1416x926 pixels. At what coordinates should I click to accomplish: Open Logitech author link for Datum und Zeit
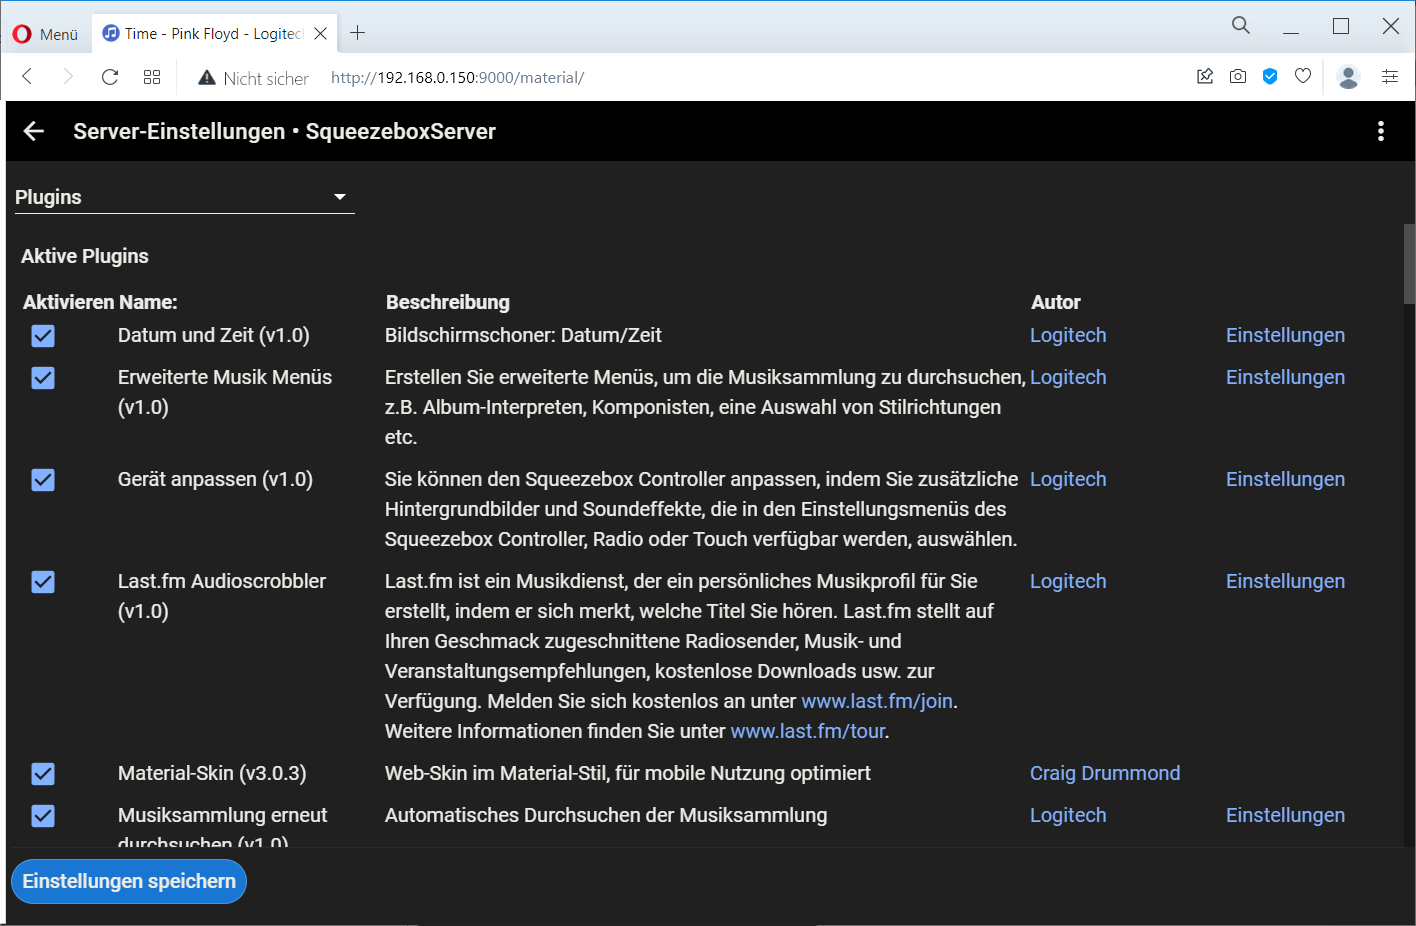coord(1068,335)
